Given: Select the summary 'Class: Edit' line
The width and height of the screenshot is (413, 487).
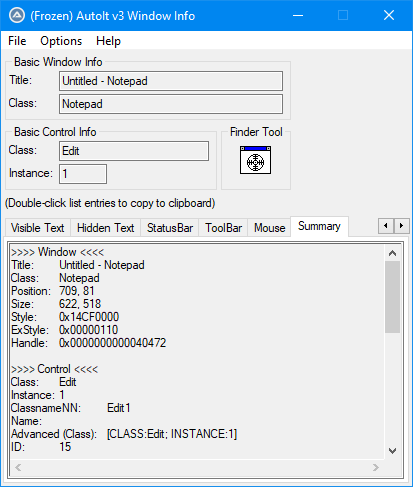Looking at the screenshot, I should (x=44, y=382).
